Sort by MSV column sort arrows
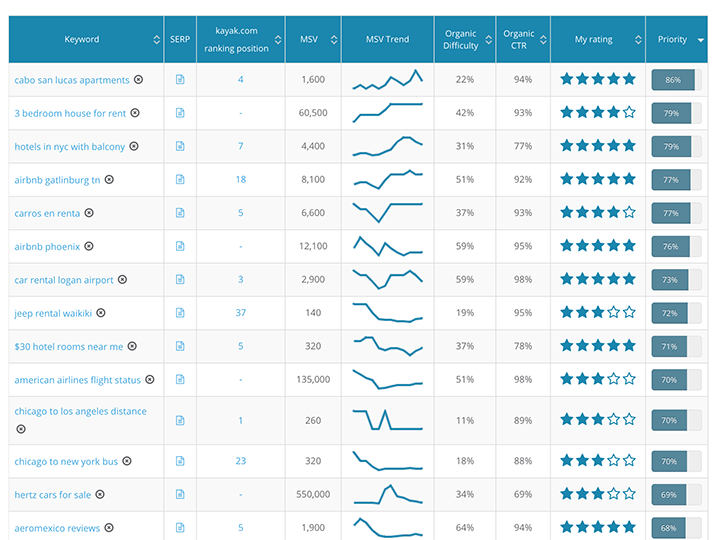The width and height of the screenshot is (720, 540). (332, 40)
